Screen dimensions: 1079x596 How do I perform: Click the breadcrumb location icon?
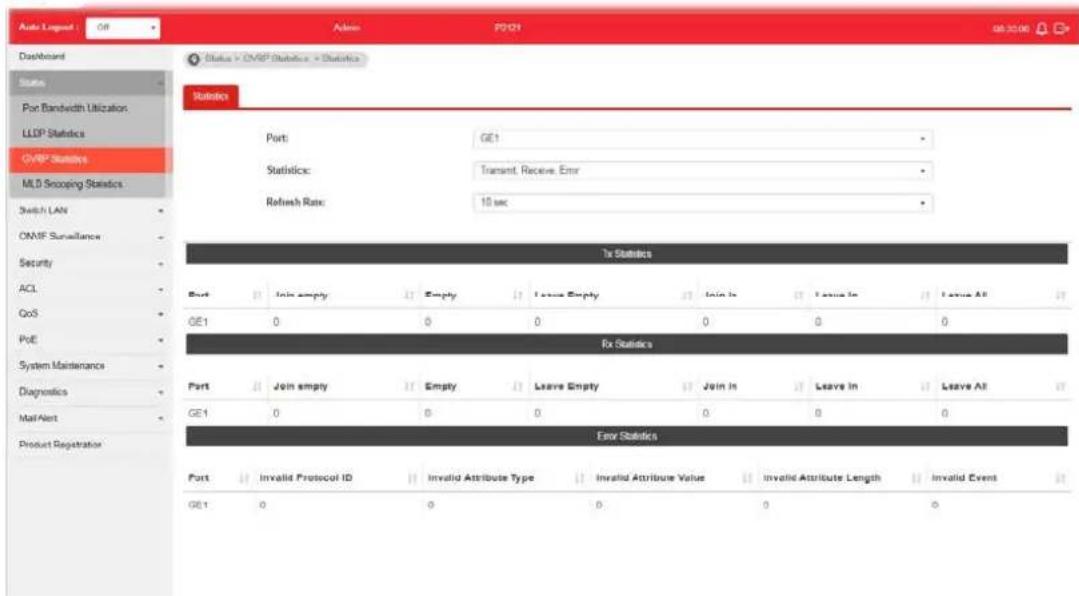point(194,59)
